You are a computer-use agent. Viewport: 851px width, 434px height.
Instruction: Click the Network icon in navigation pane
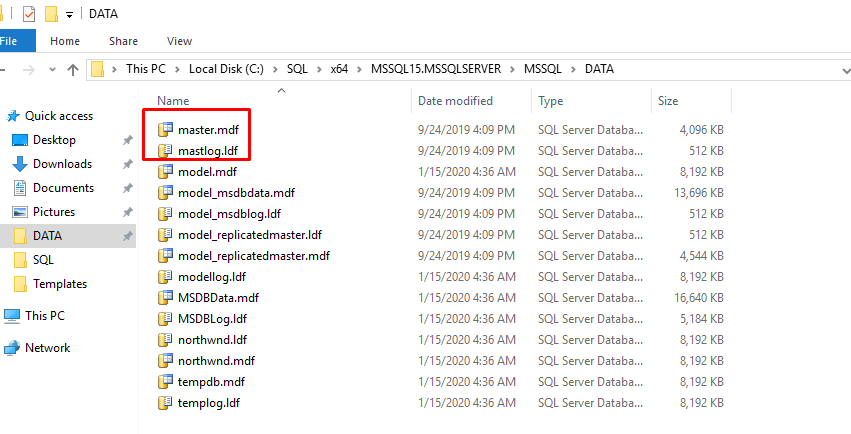(12, 348)
